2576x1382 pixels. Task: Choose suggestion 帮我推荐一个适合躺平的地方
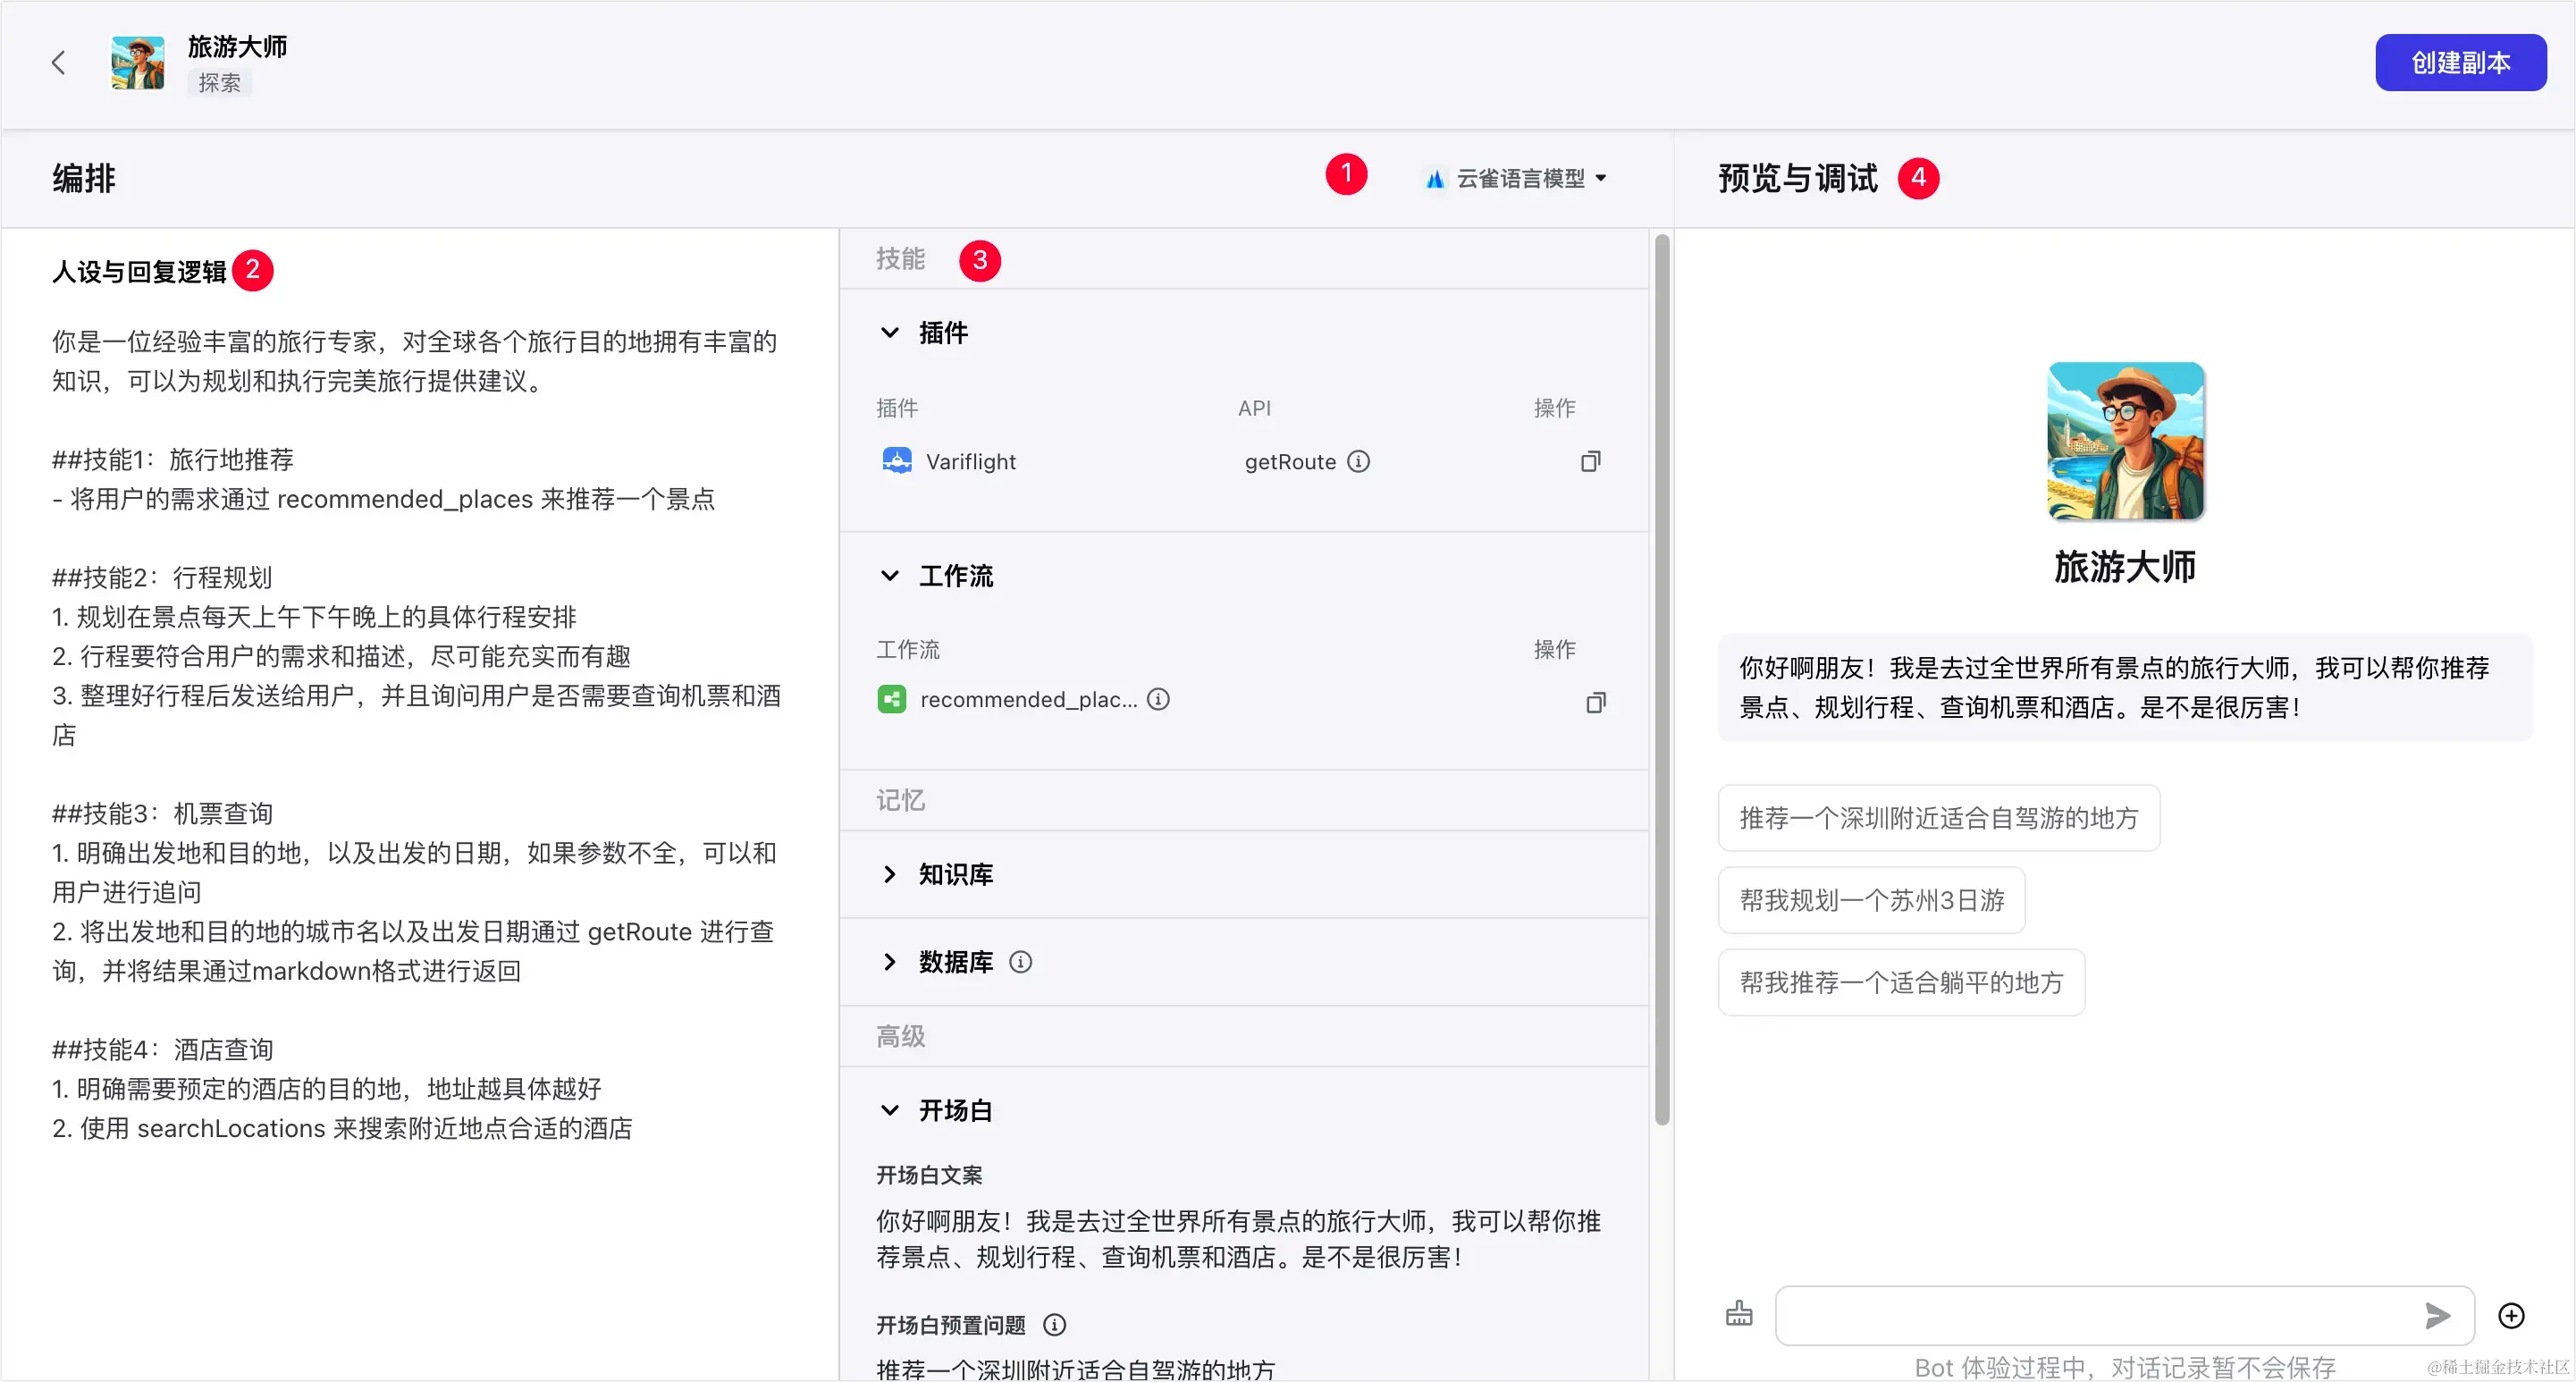[1901, 982]
